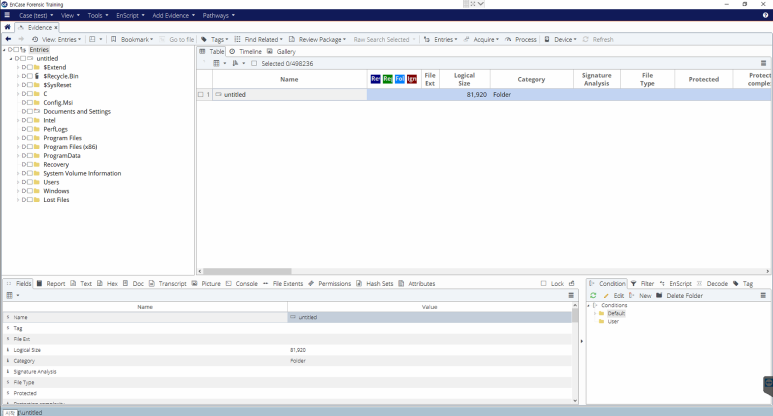Select the Logical Size column header
This screenshot has height=416, width=773.
(x=464, y=79)
